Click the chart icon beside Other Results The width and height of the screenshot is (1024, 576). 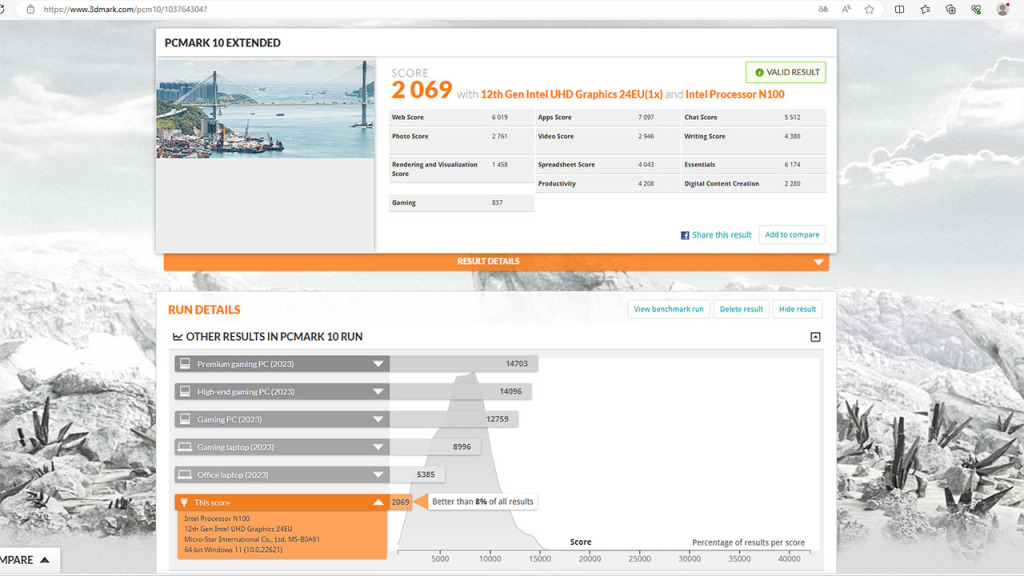click(x=177, y=337)
